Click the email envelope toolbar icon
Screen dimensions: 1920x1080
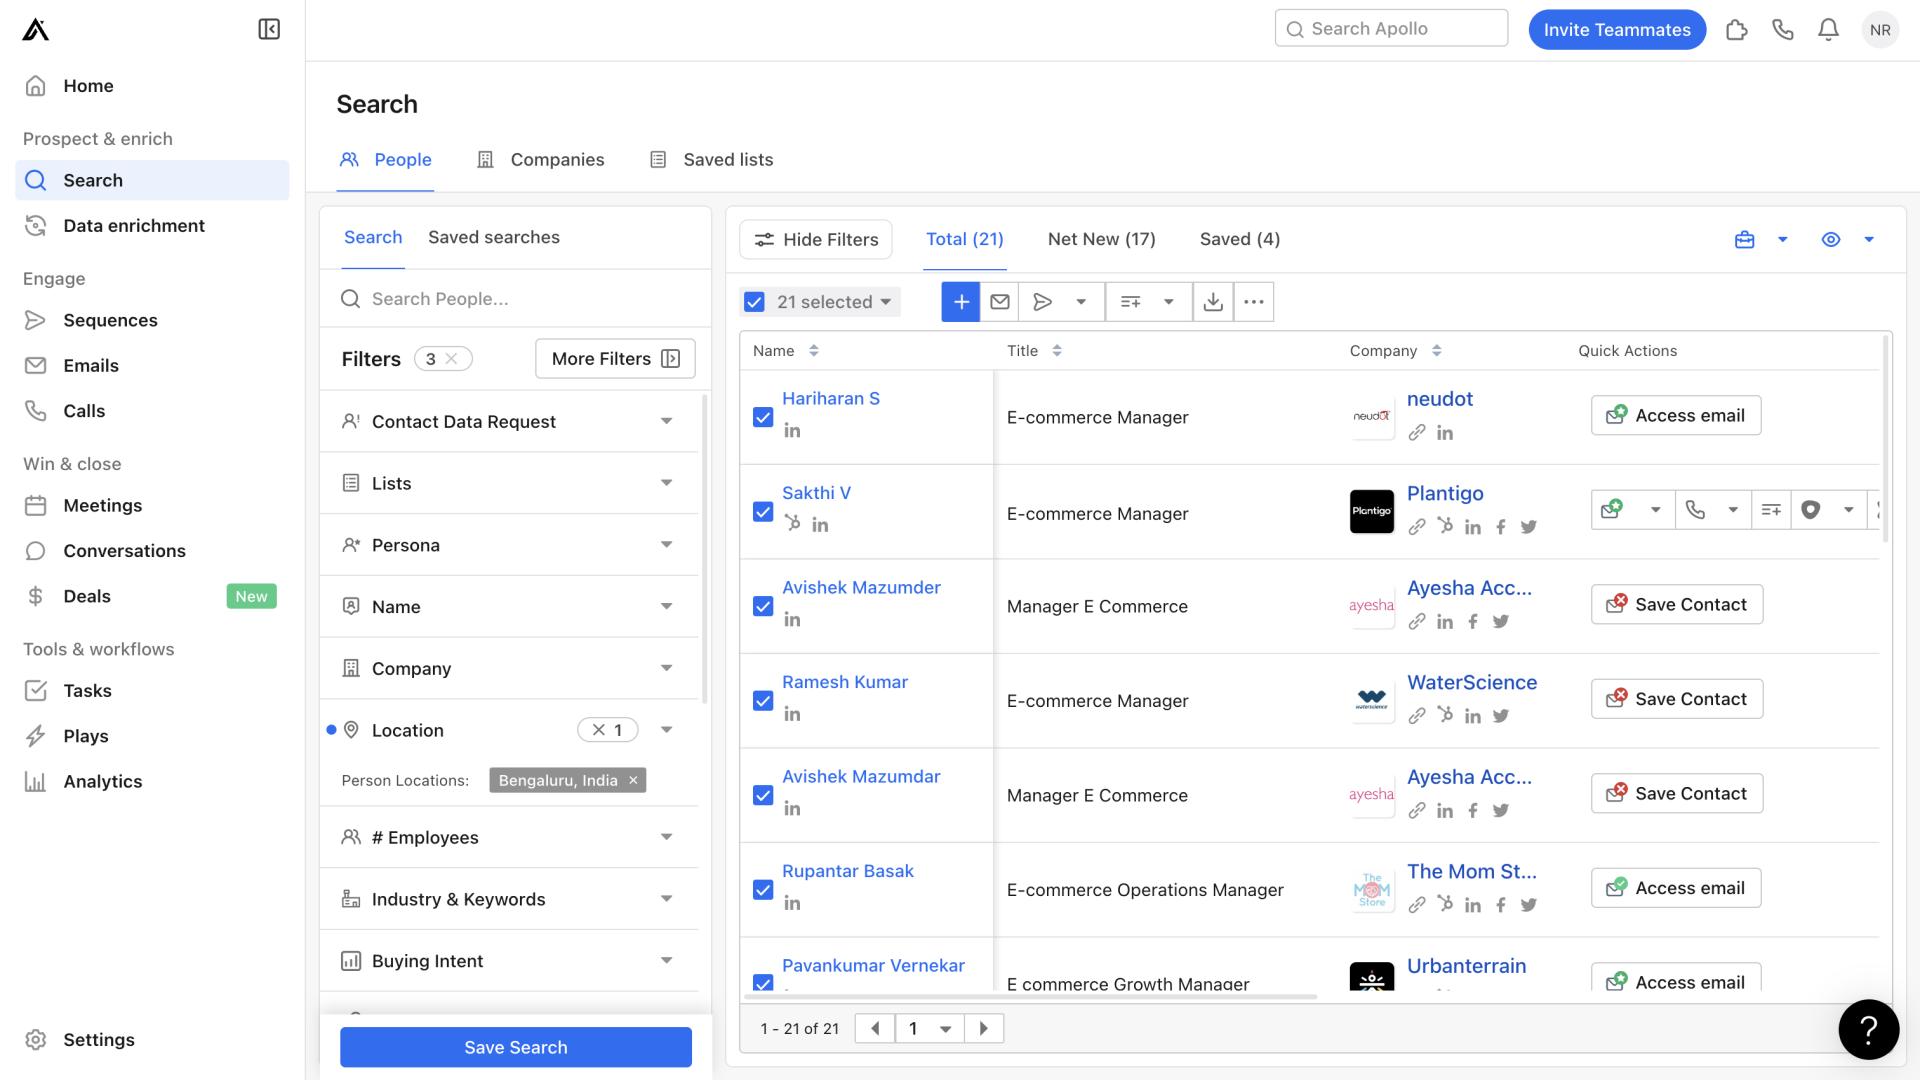tap(999, 302)
